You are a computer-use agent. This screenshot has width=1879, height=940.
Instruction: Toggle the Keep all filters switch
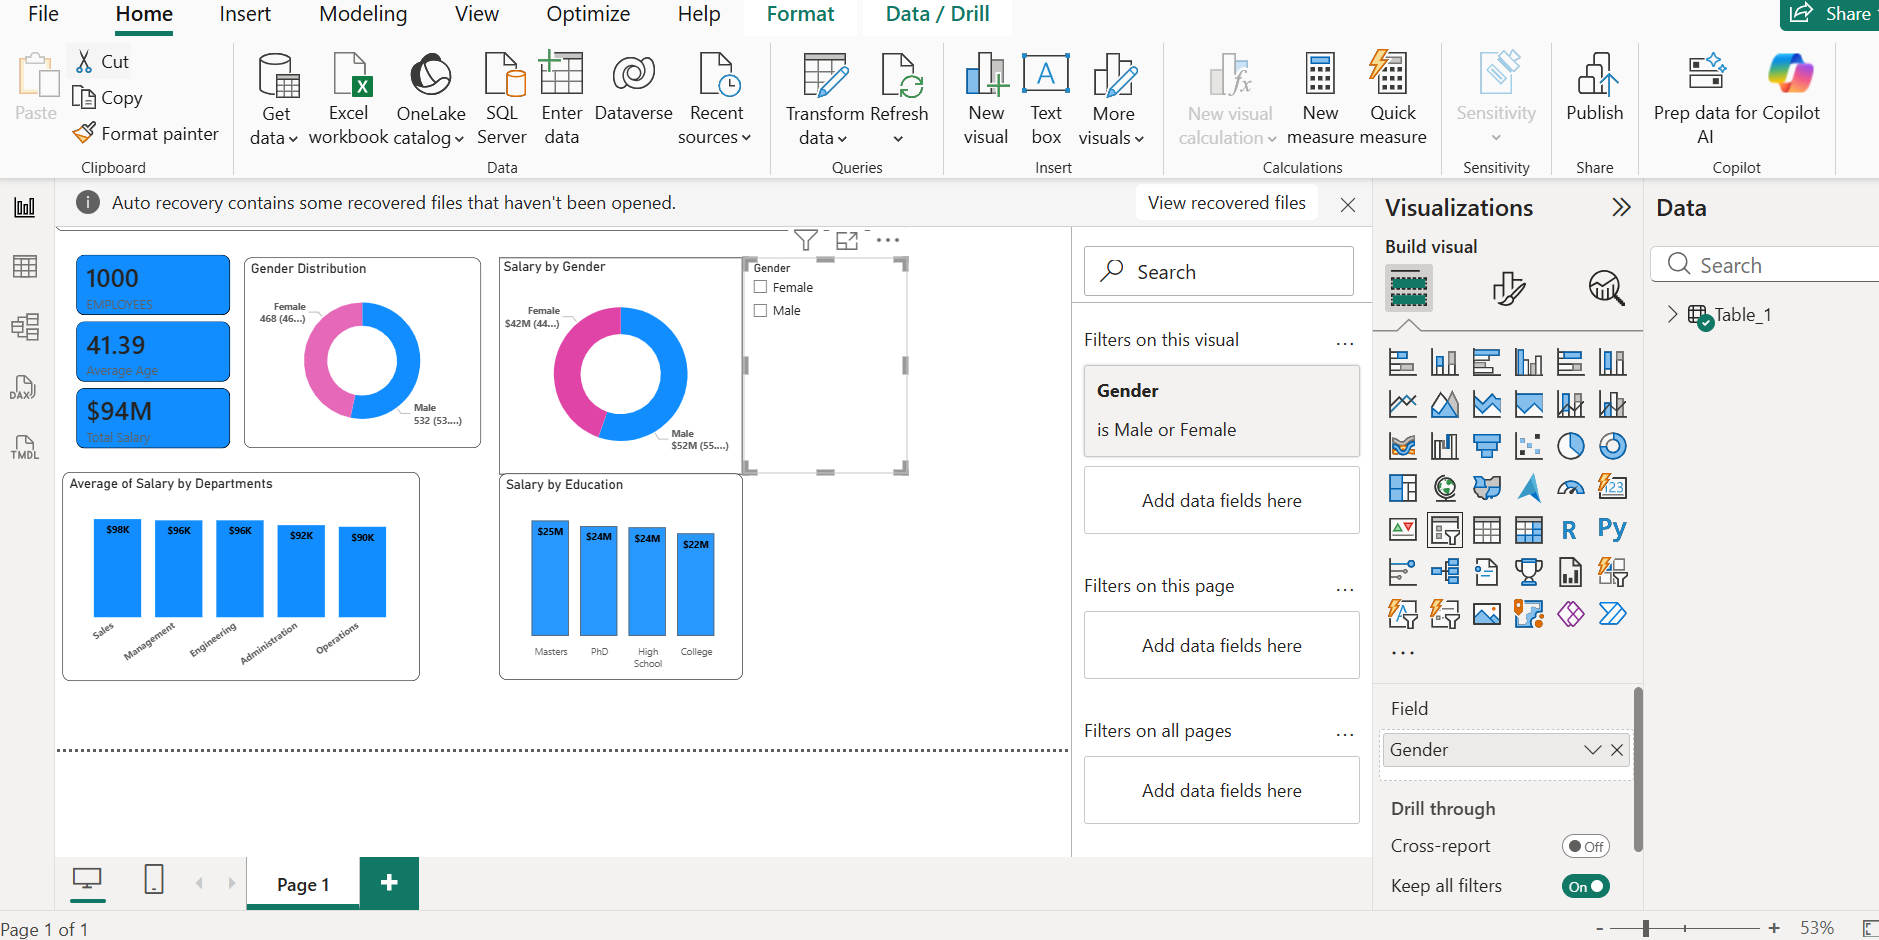coord(1586,886)
